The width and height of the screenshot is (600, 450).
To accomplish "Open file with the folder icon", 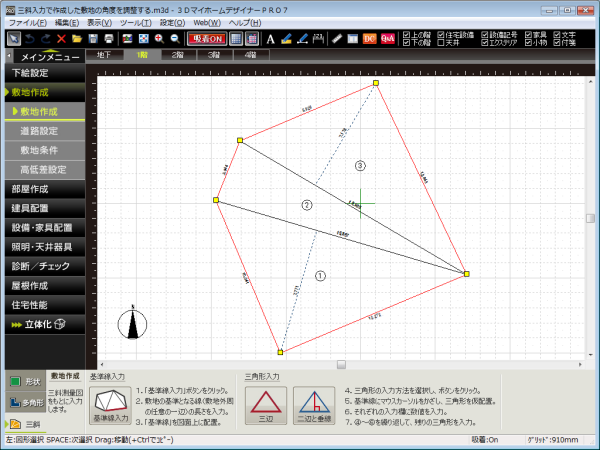I will [76, 38].
